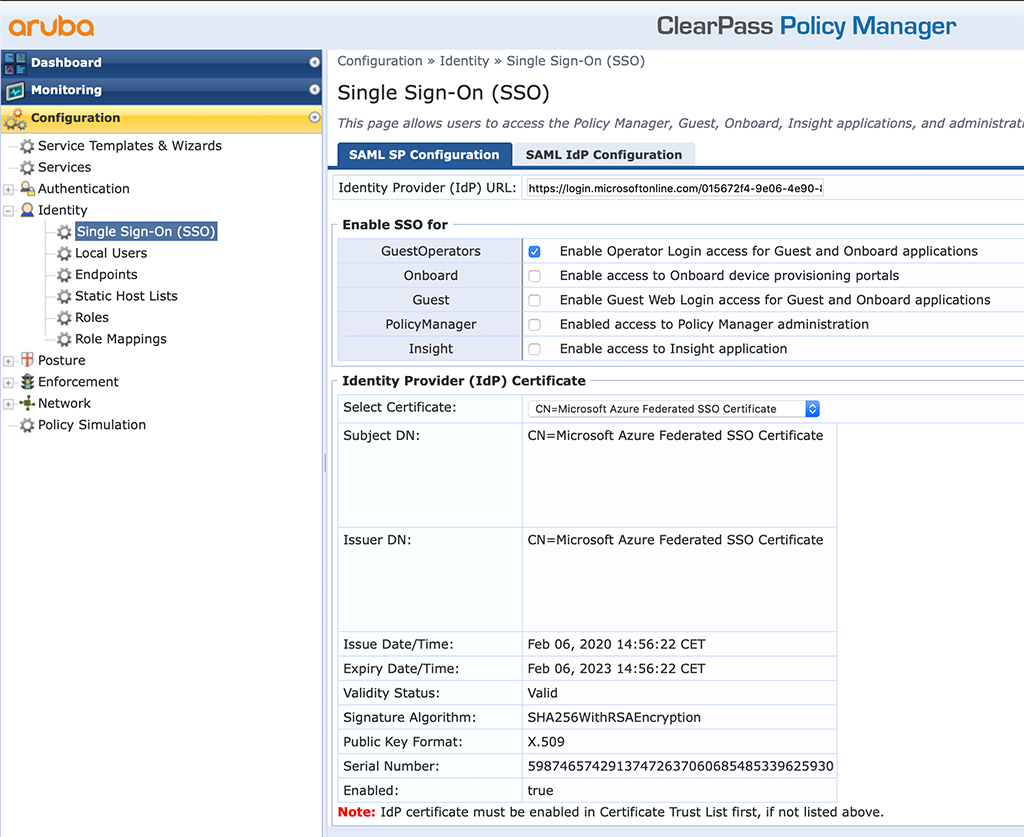Expand the Posture tree node
This screenshot has width=1024, height=837.
8,361
